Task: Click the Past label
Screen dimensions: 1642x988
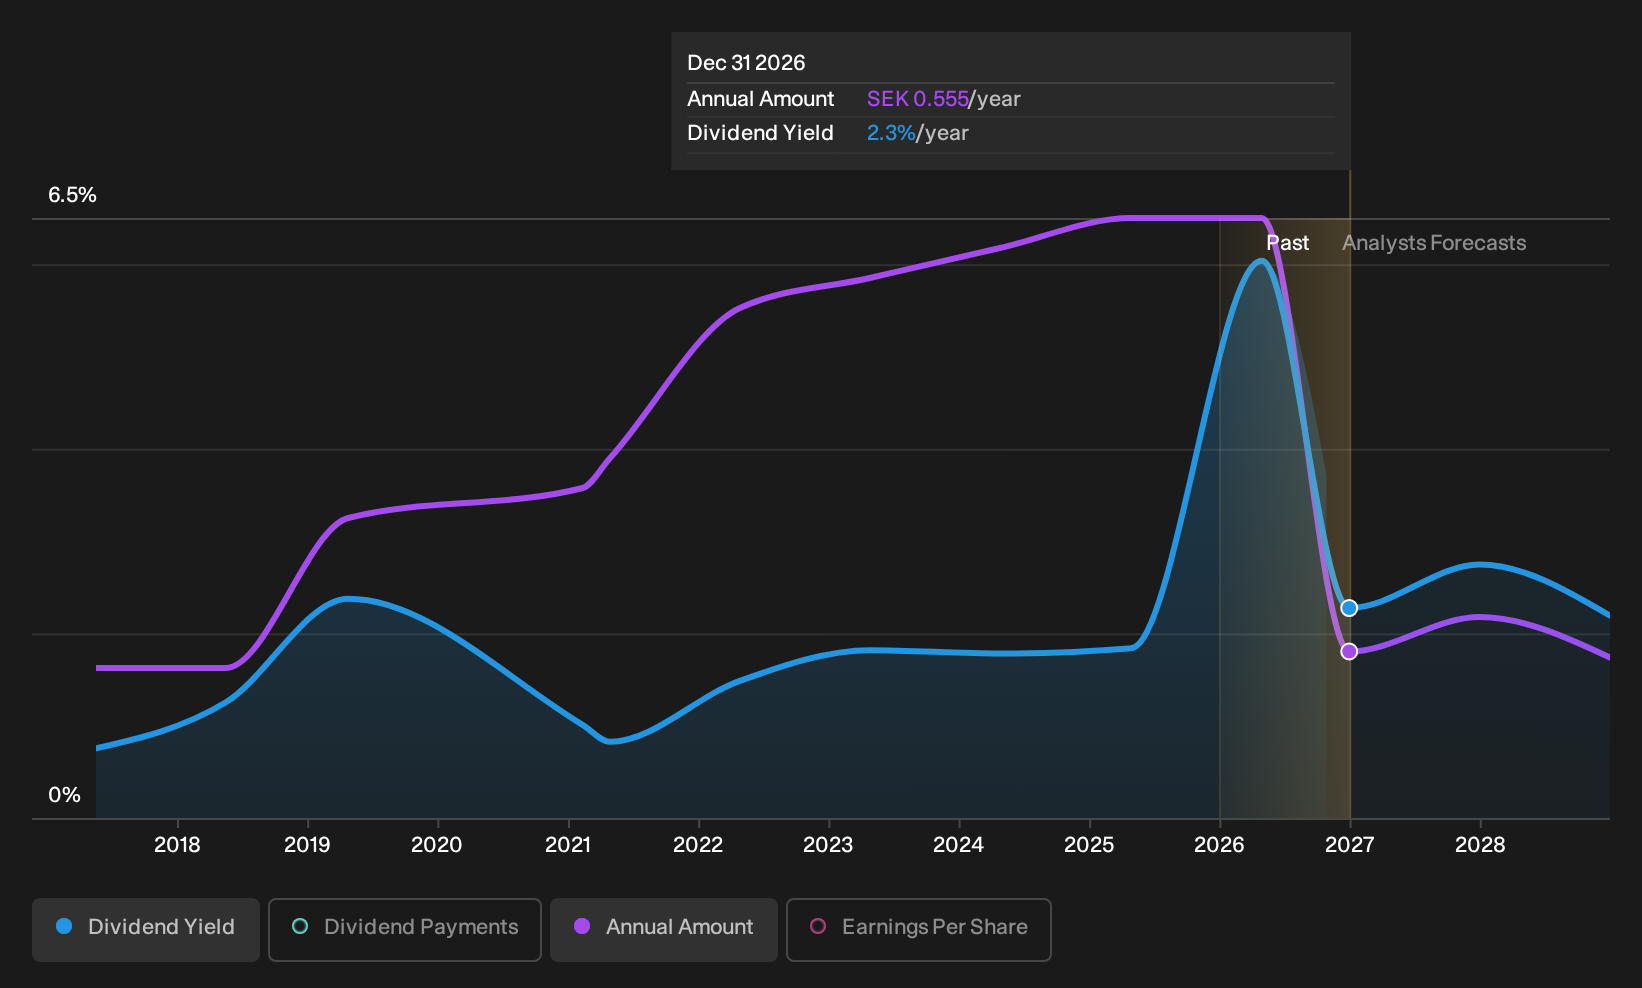Action: (x=1288, y=243)
